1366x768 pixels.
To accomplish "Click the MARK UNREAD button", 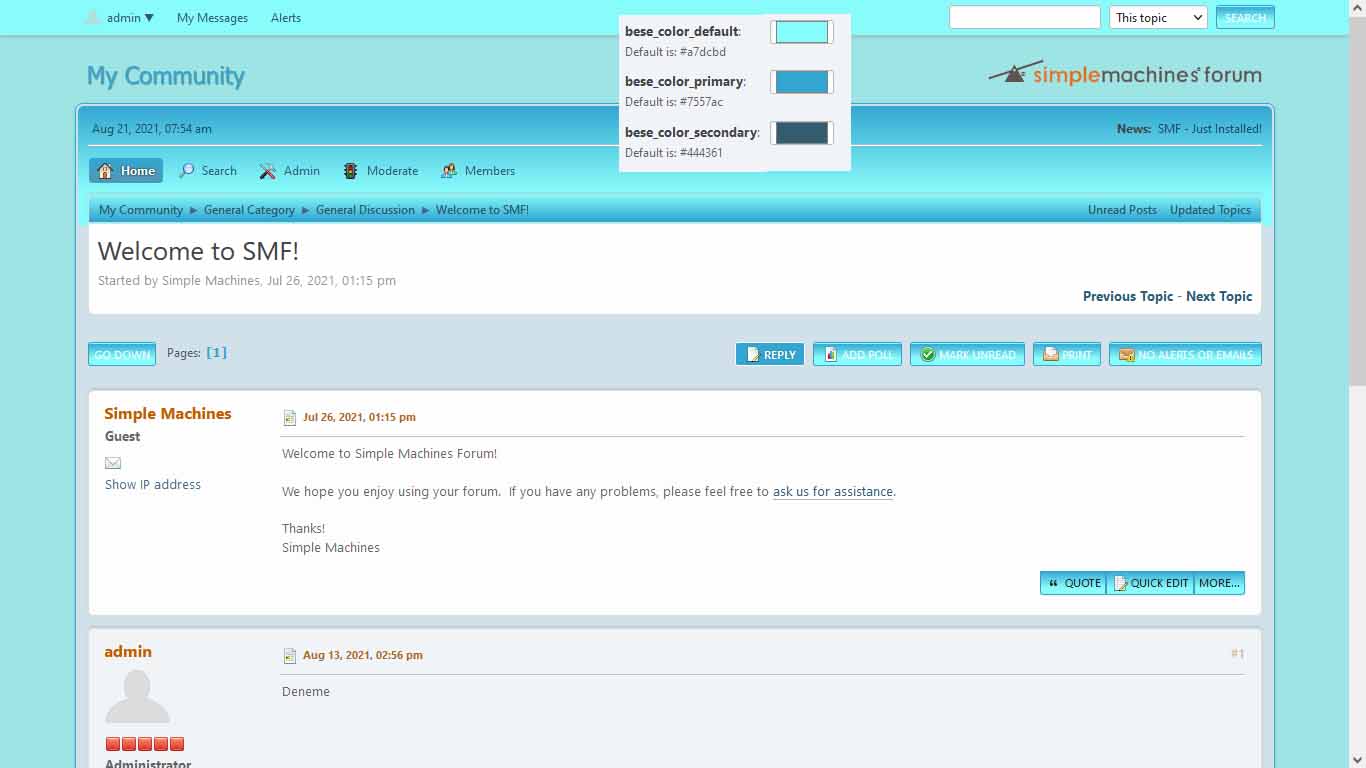I will click(967, 354).
